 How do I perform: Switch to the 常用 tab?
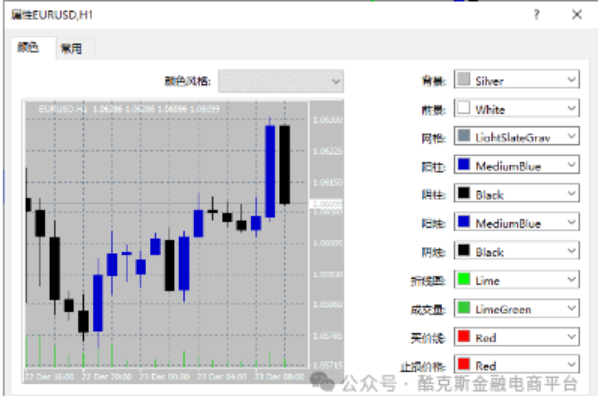click(x=71, y=48)
